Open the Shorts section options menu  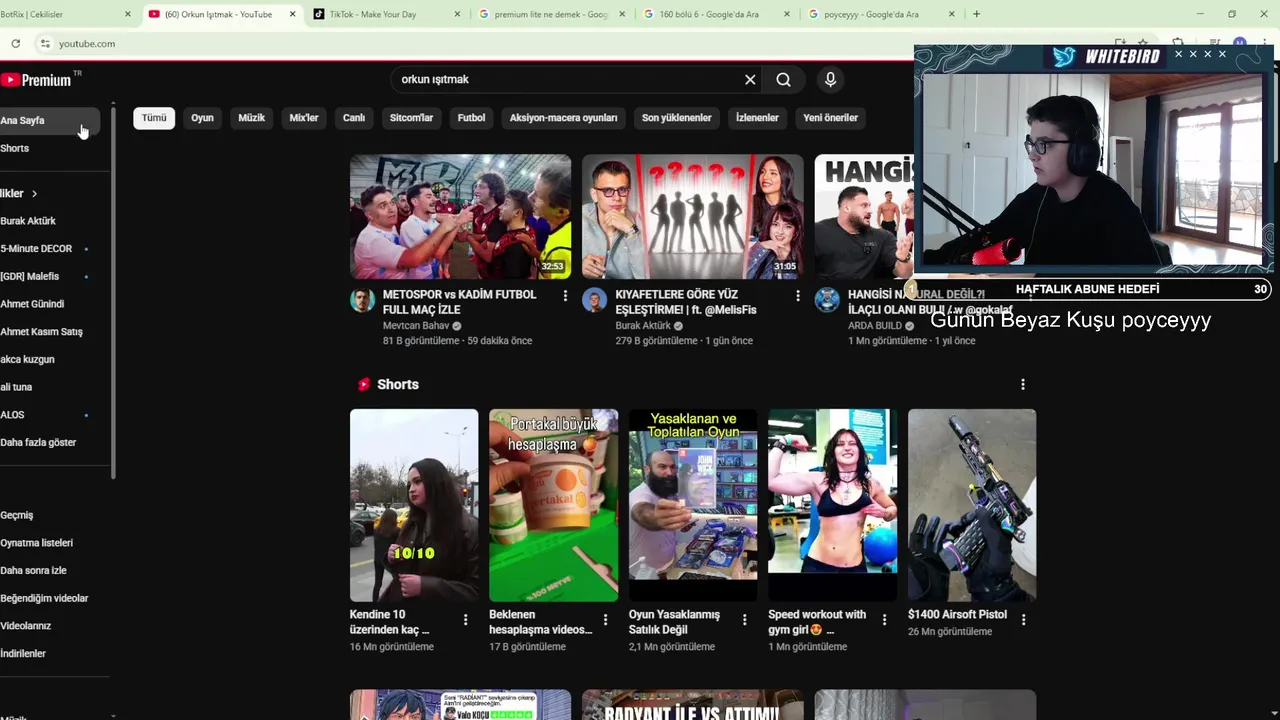point(1022,384)
